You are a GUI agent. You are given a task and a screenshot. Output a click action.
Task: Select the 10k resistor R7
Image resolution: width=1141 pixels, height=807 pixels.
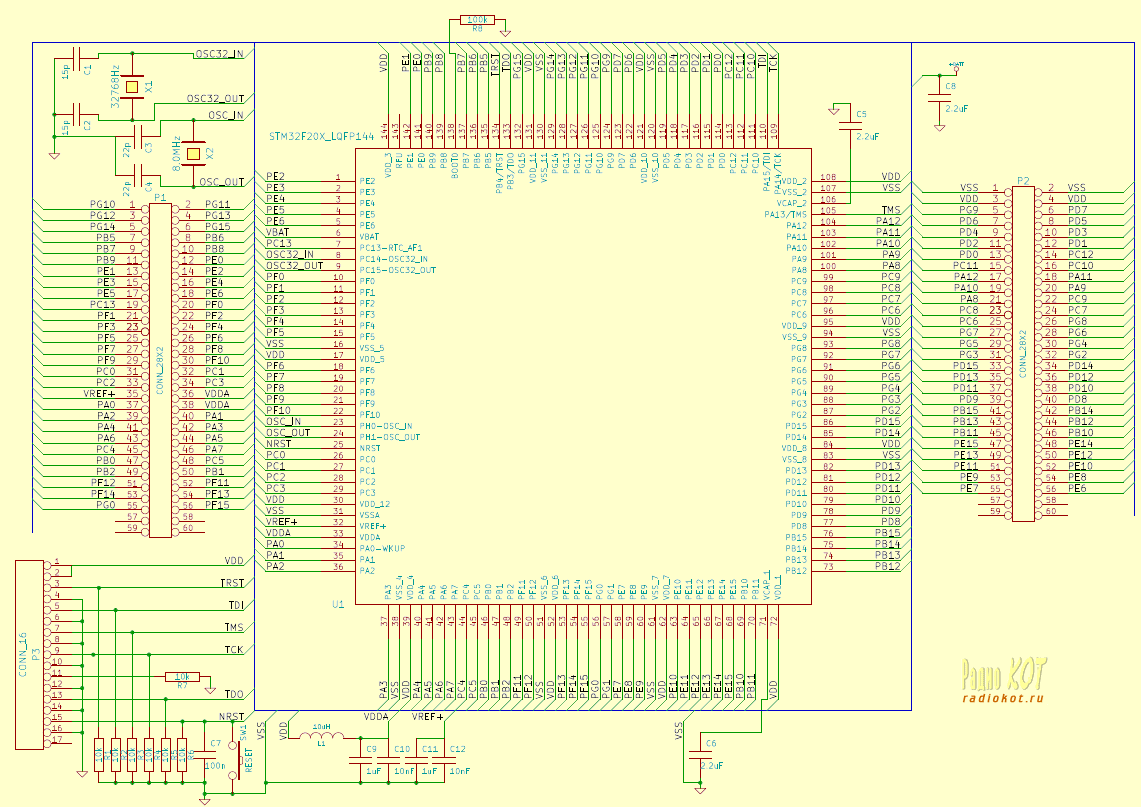tap(182, 677)
